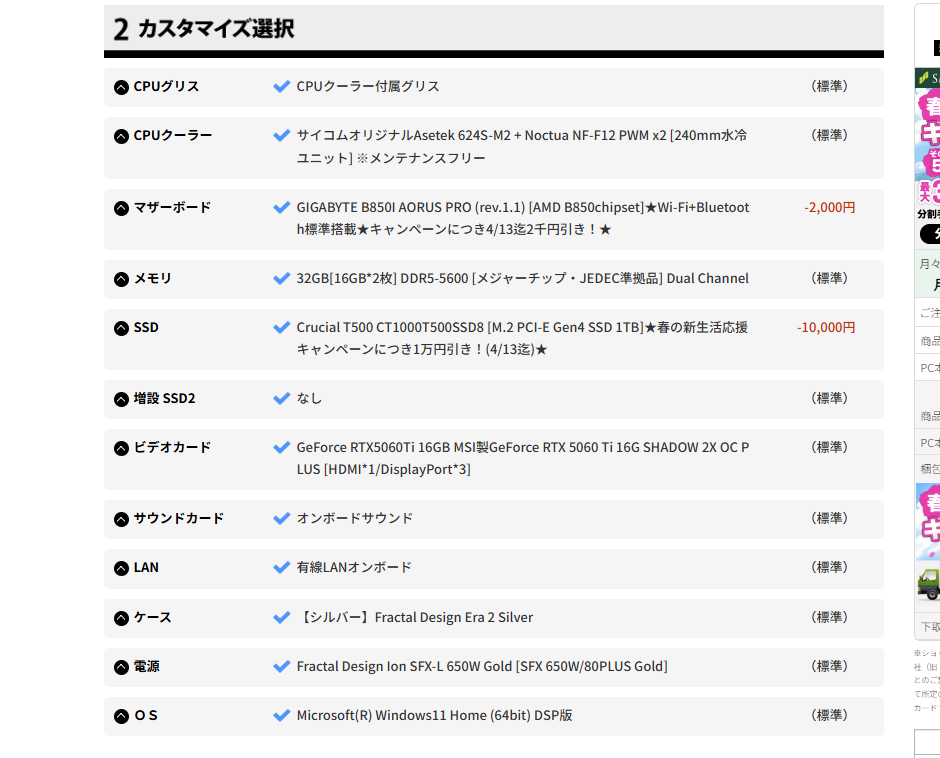Click the check icon beside CPUクーラー付属グリス
The height and width of the screenshot is (758, 940).
click(x=281, y=86)
